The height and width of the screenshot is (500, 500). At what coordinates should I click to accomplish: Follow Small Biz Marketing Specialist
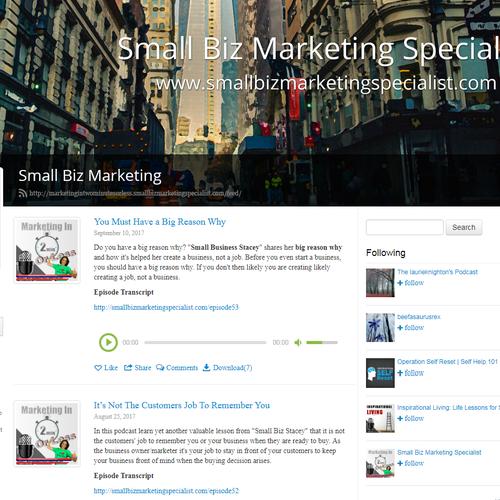(x=411, y=463)
